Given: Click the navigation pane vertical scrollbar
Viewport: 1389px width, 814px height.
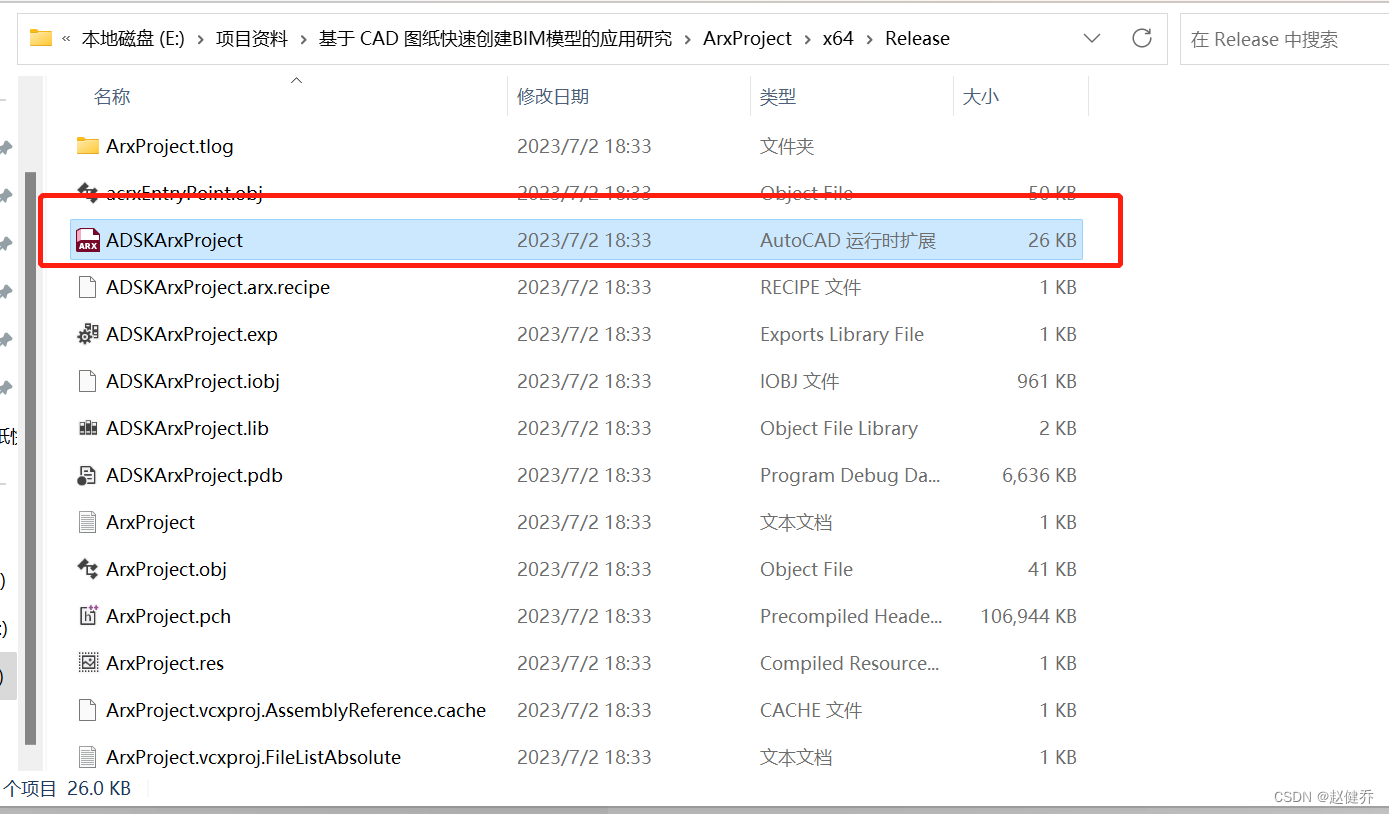Looking at the screenshot, I should 30,457.
